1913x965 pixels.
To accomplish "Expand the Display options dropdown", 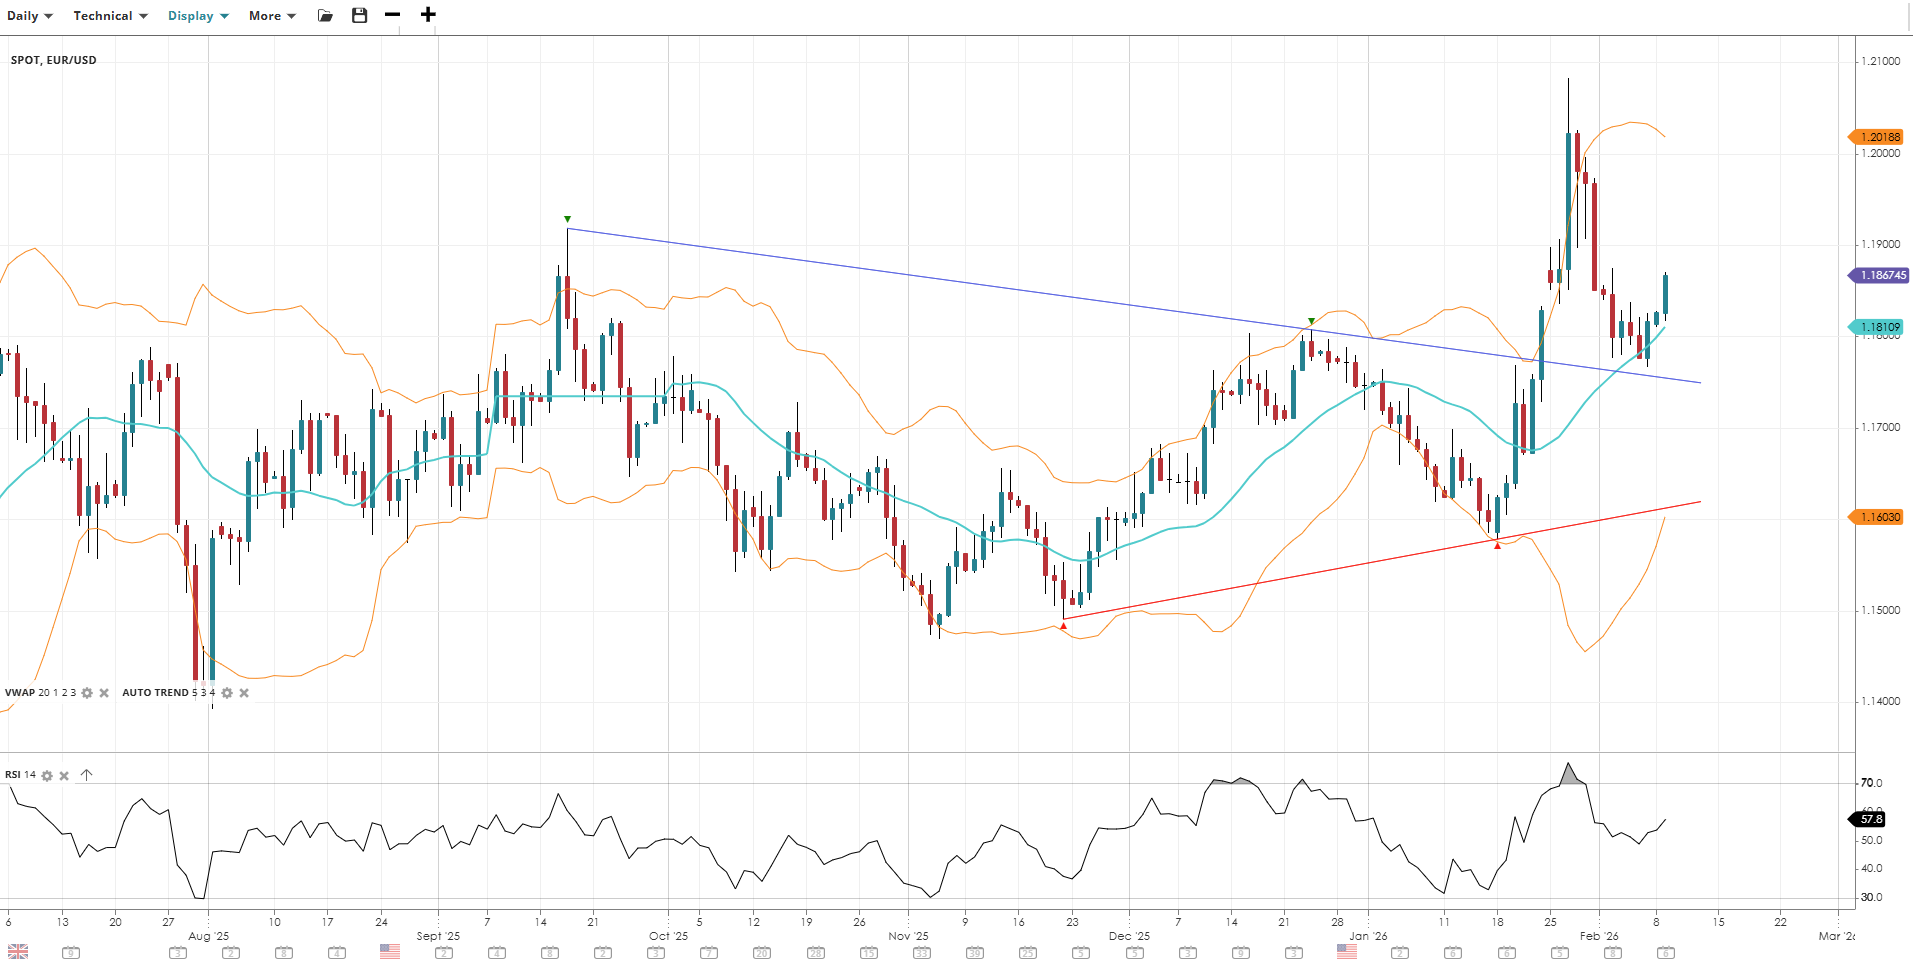I will coord(198,16).
